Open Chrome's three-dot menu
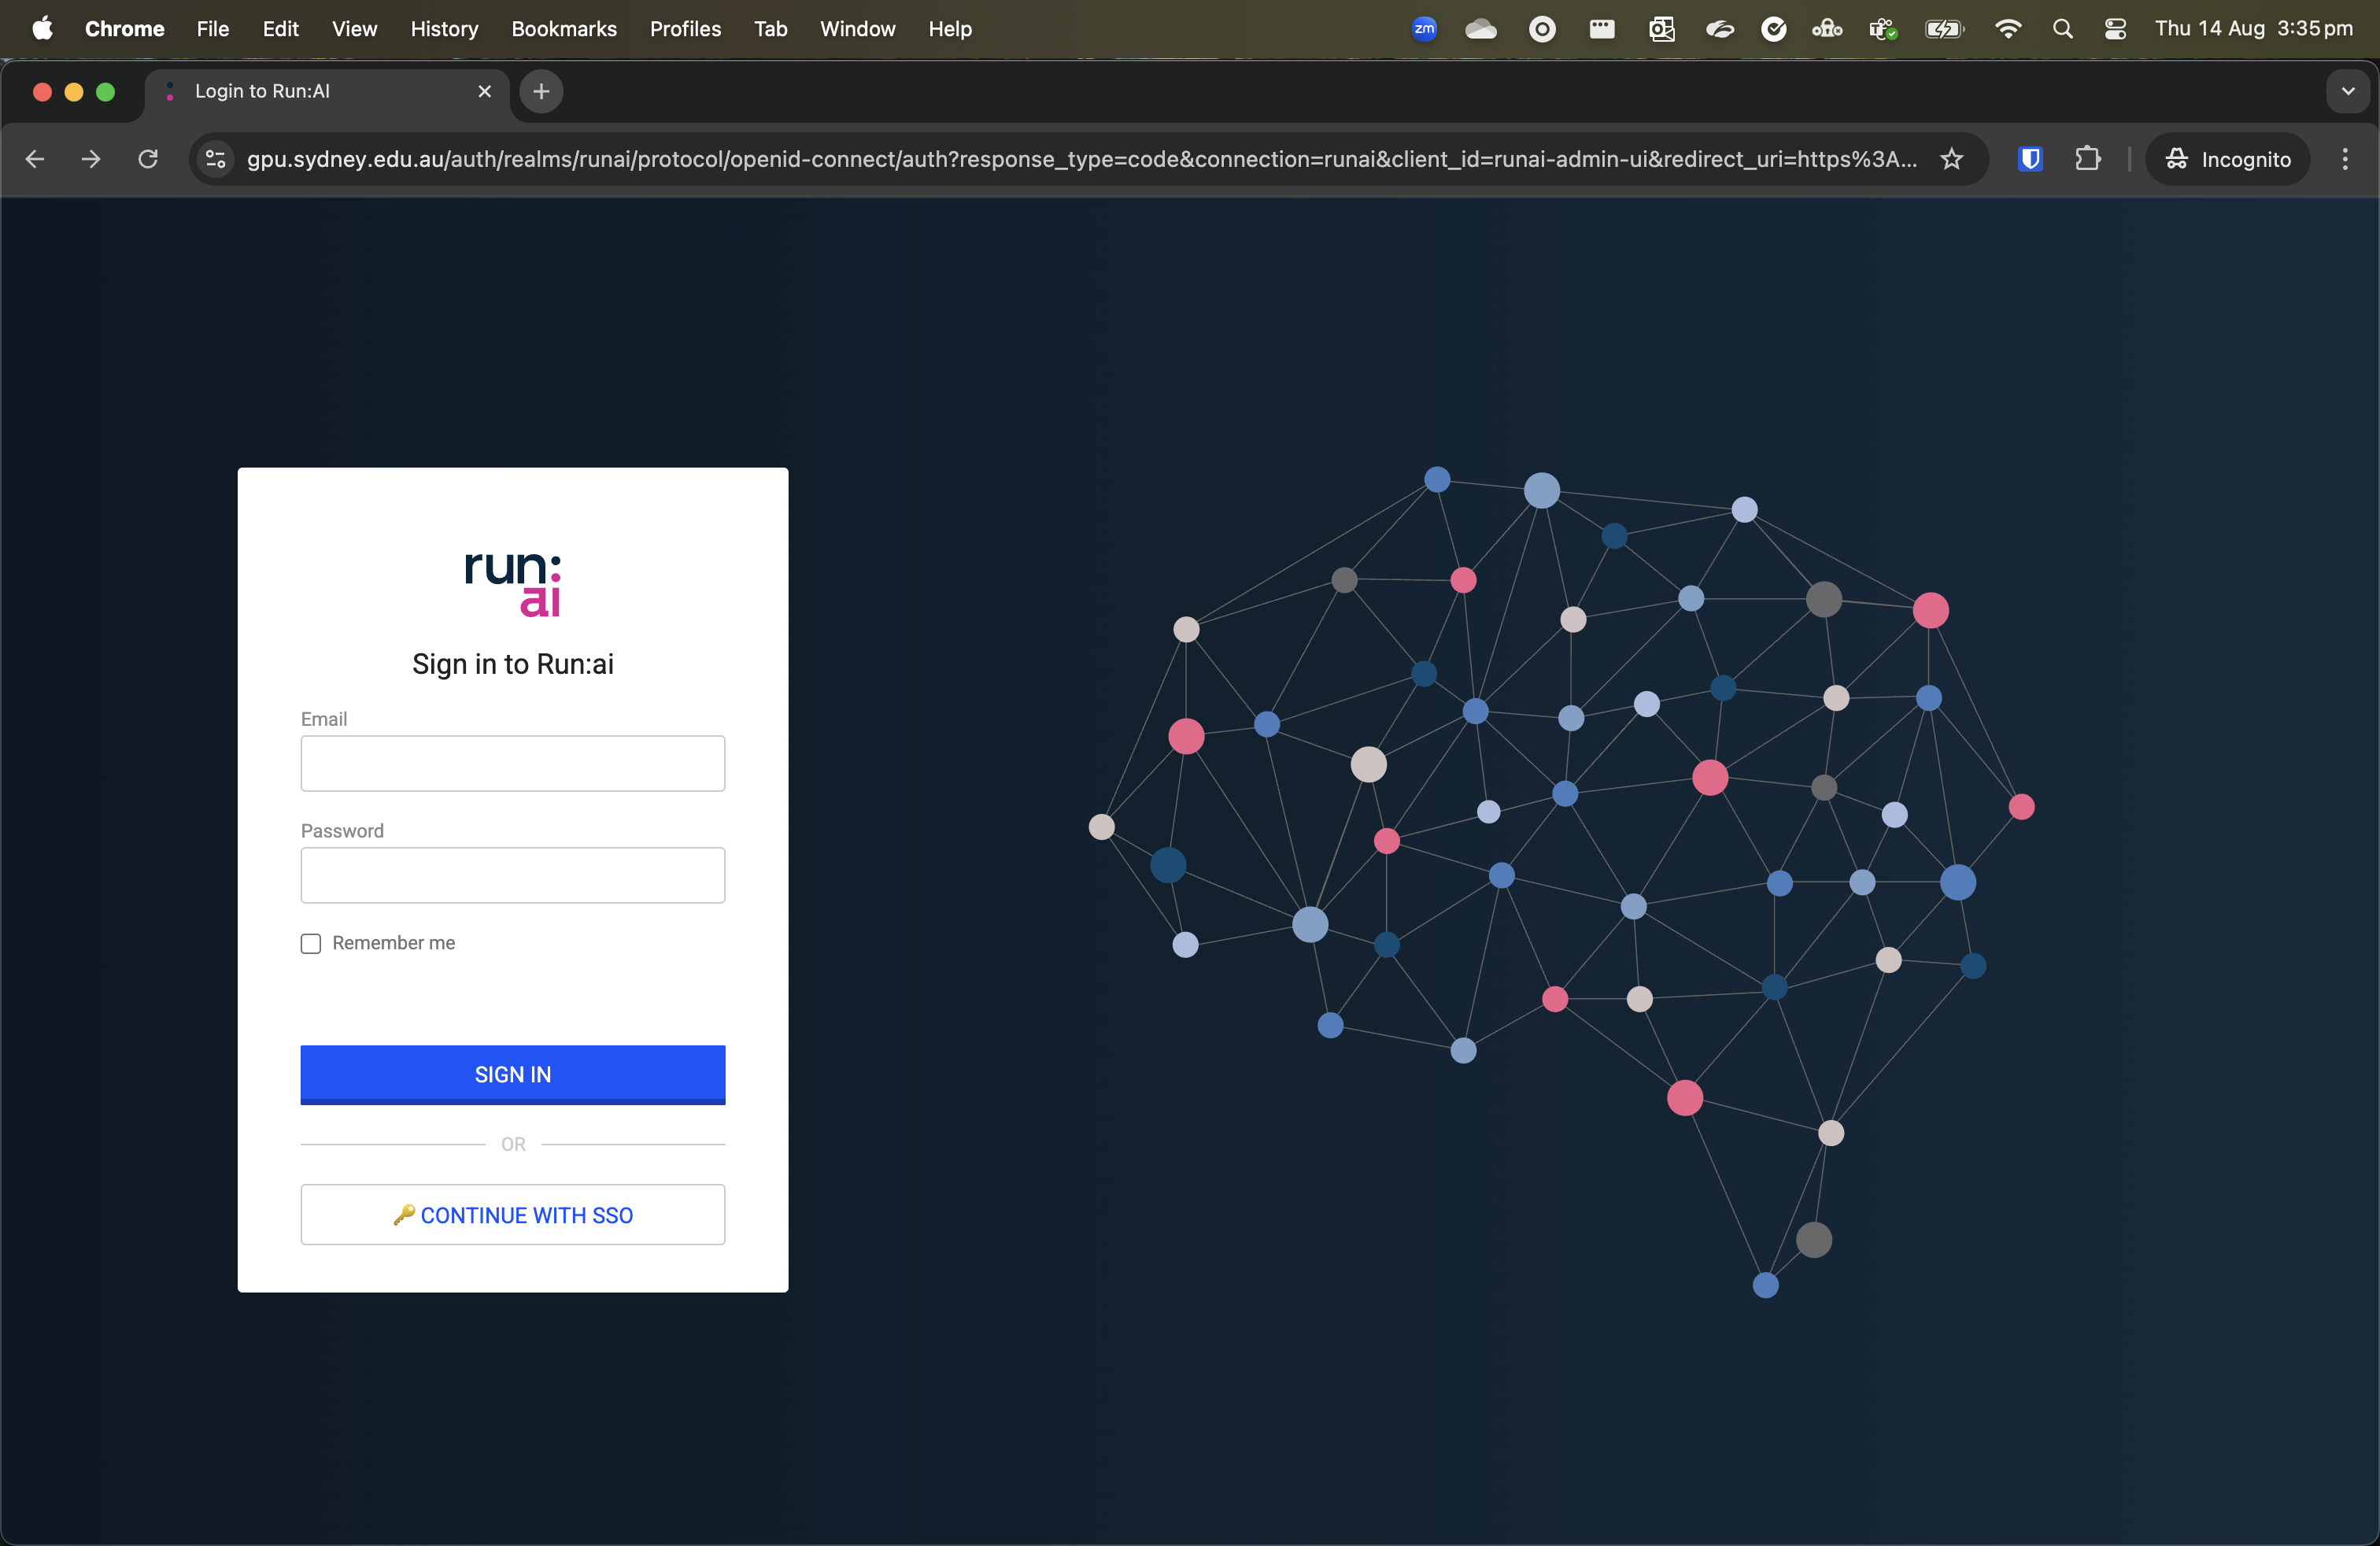Screen dimensions: 2380x1546 click(2344, 159)
